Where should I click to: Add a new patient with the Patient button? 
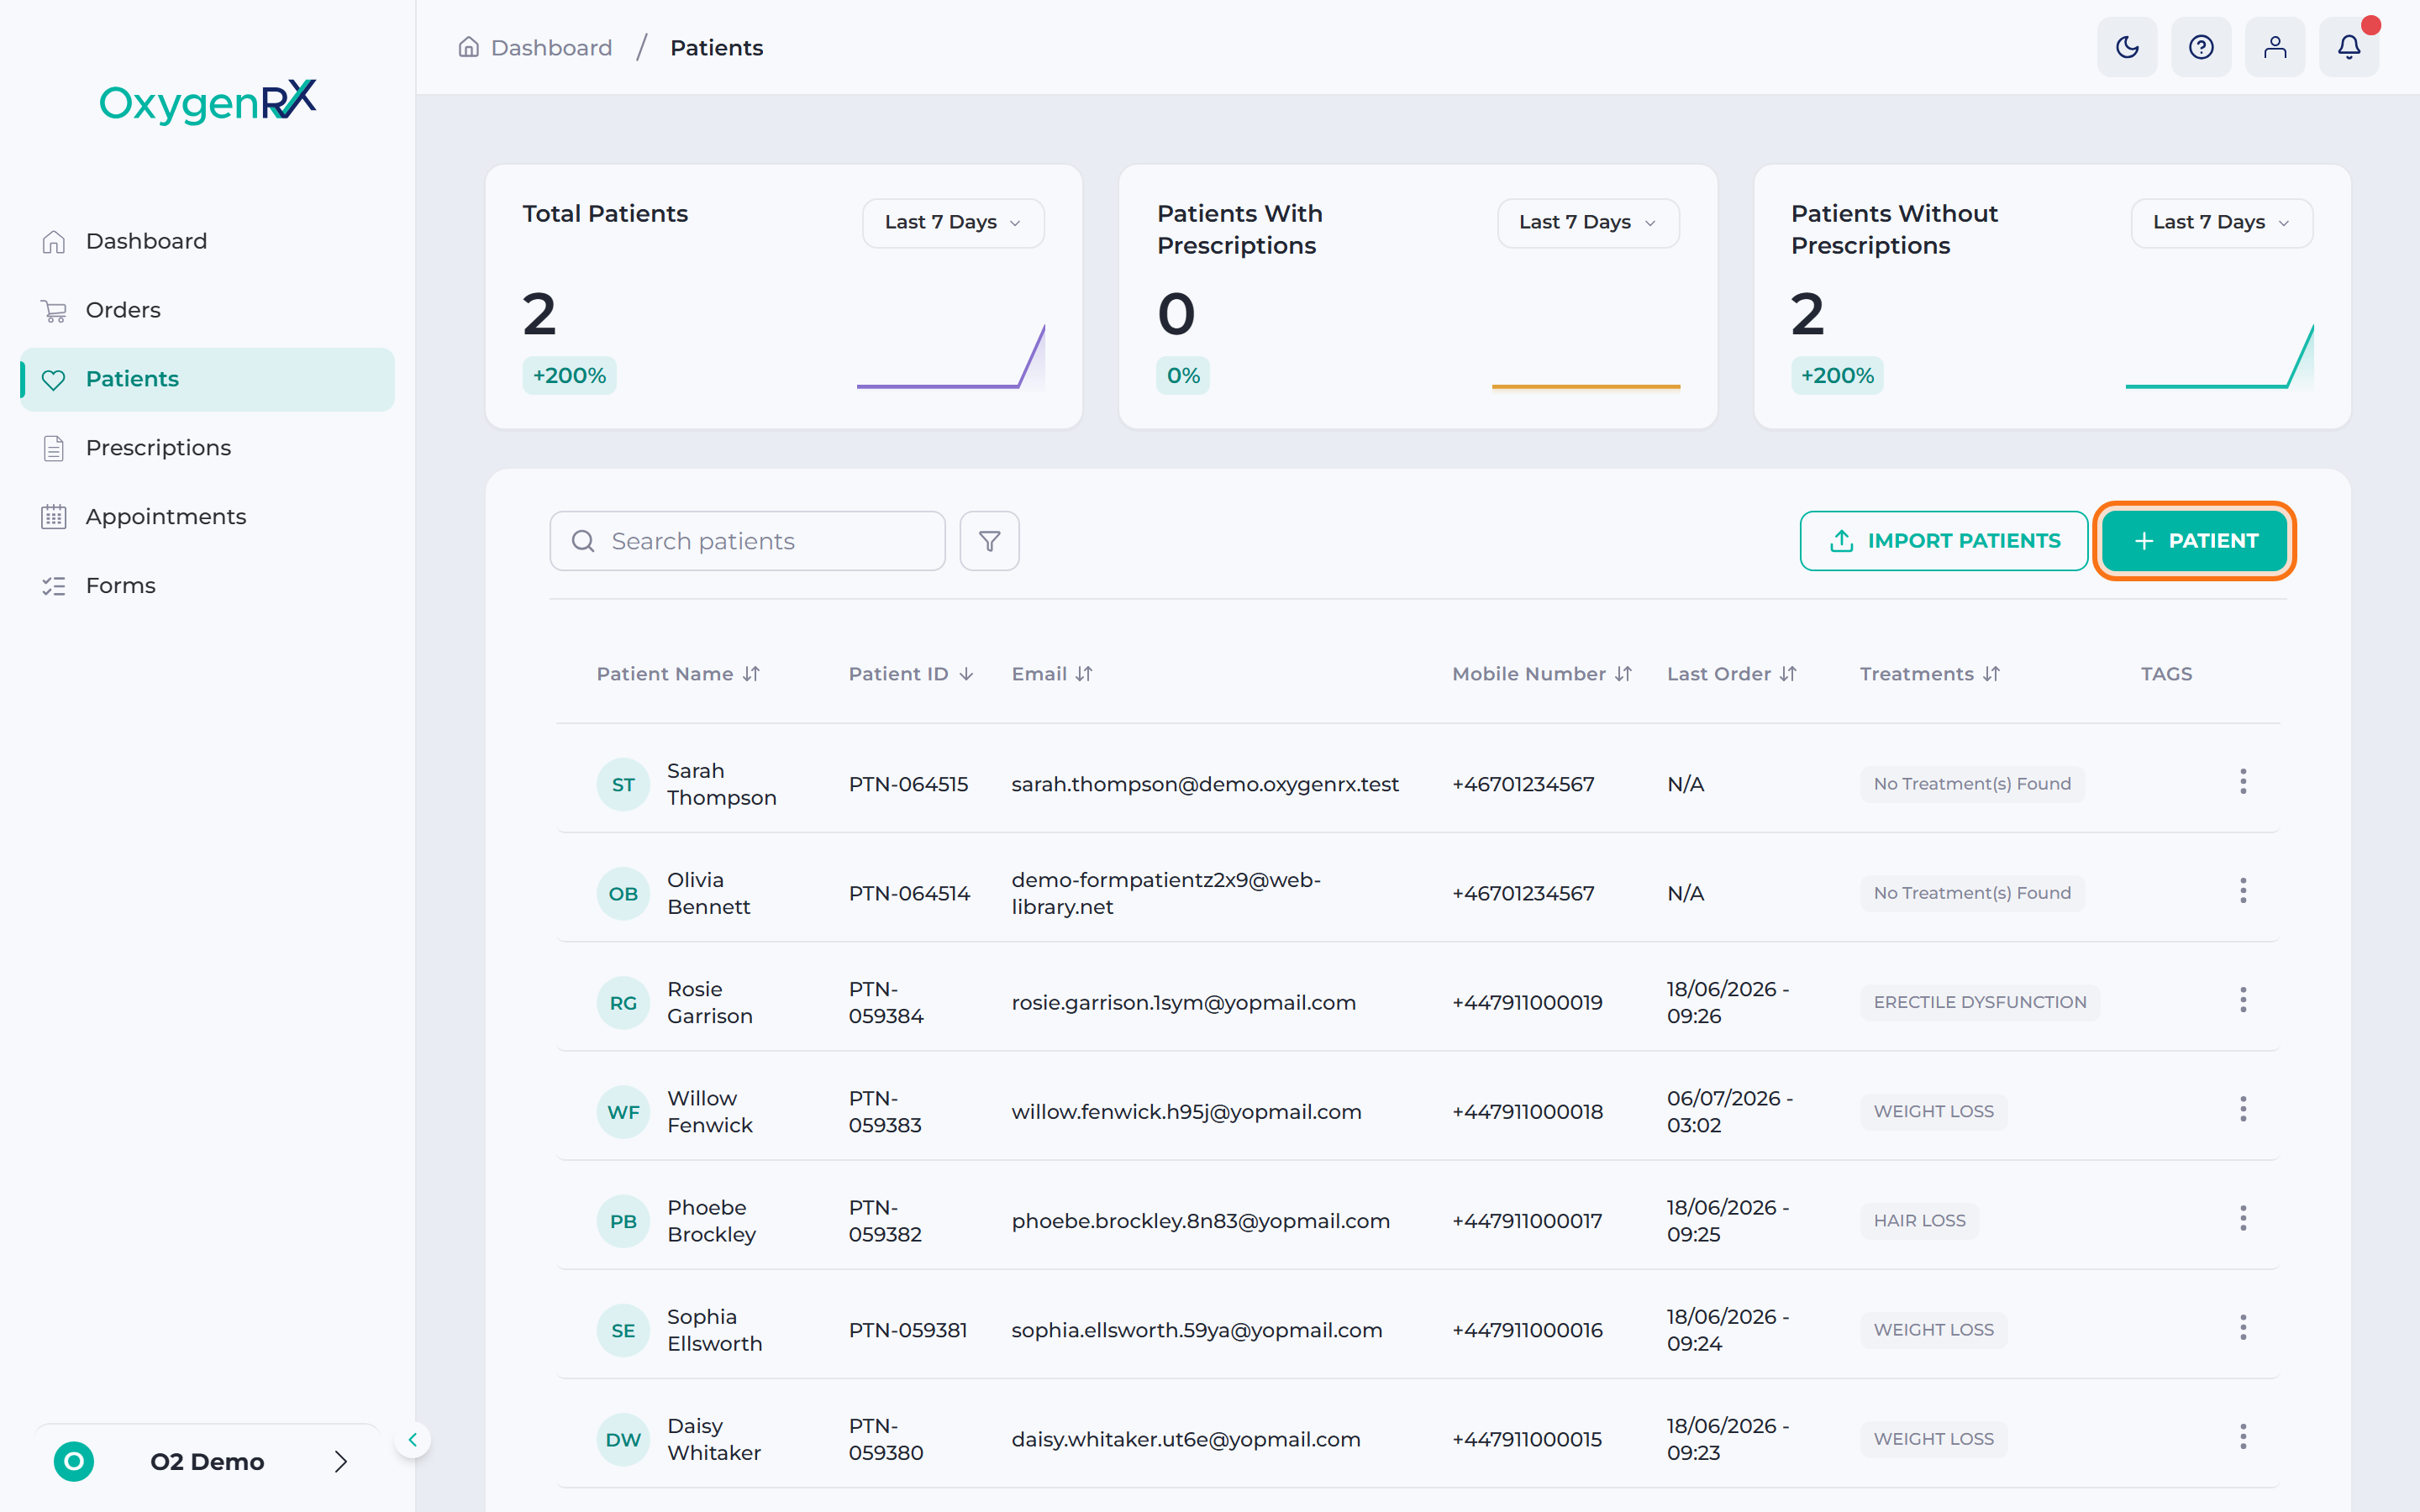point(2194,541)
